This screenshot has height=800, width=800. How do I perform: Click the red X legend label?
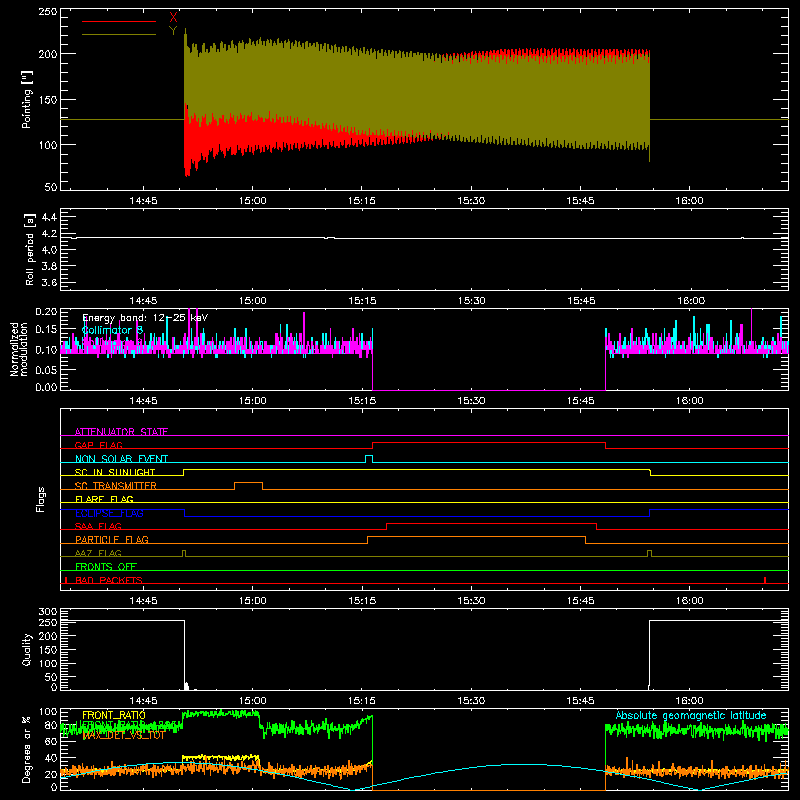pyautogui.click(x=173, y=17)
